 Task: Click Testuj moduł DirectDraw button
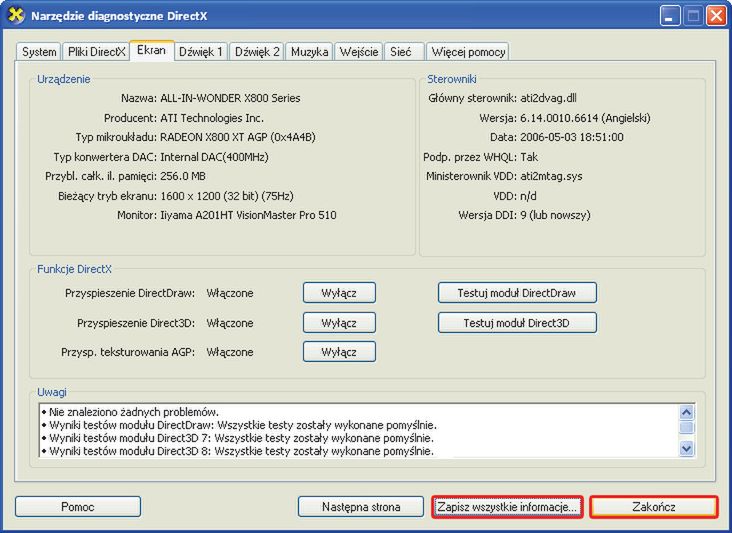pyautogui.click(x=517, y=293)
